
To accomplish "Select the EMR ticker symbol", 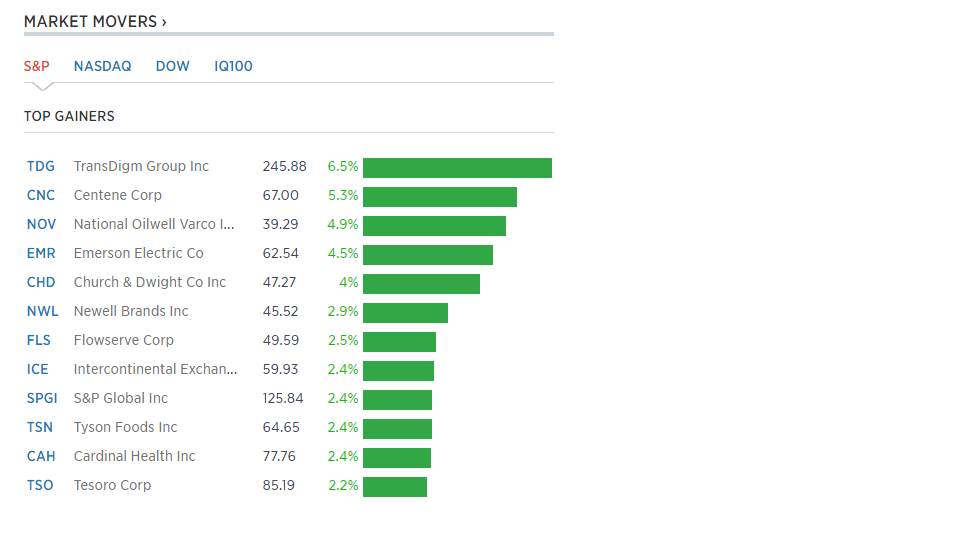I will coord(41,253).
